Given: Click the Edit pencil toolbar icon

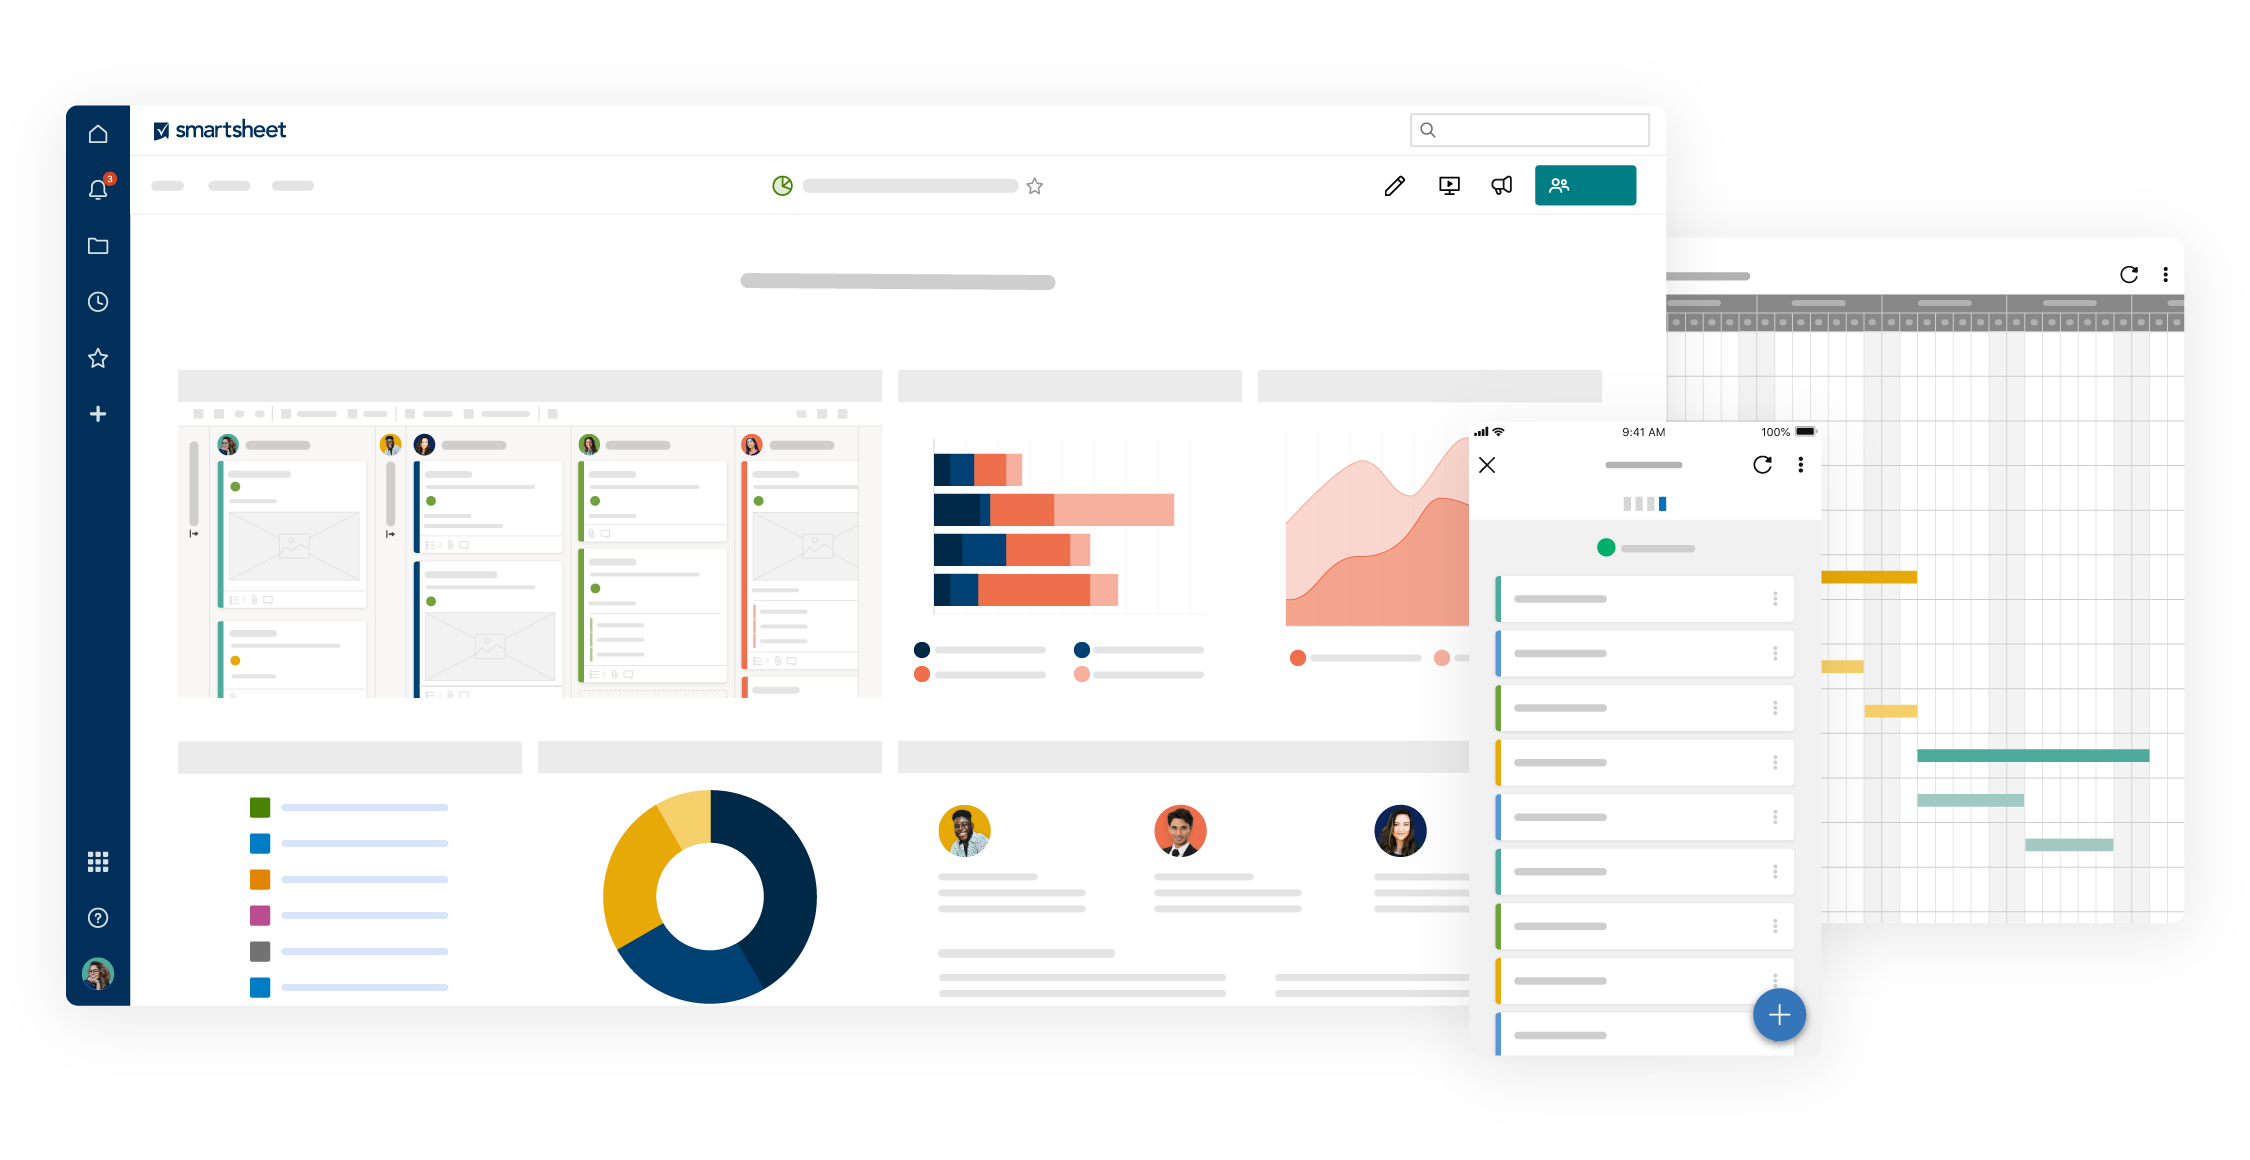Looking at the screenshot, I should click(1393, 185).
